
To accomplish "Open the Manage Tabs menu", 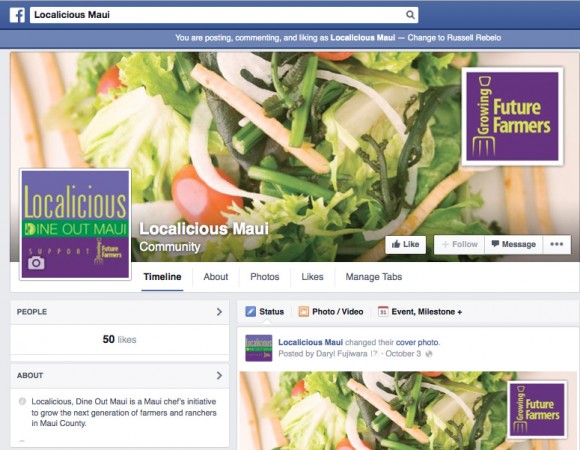I will (x=374, y=277).
